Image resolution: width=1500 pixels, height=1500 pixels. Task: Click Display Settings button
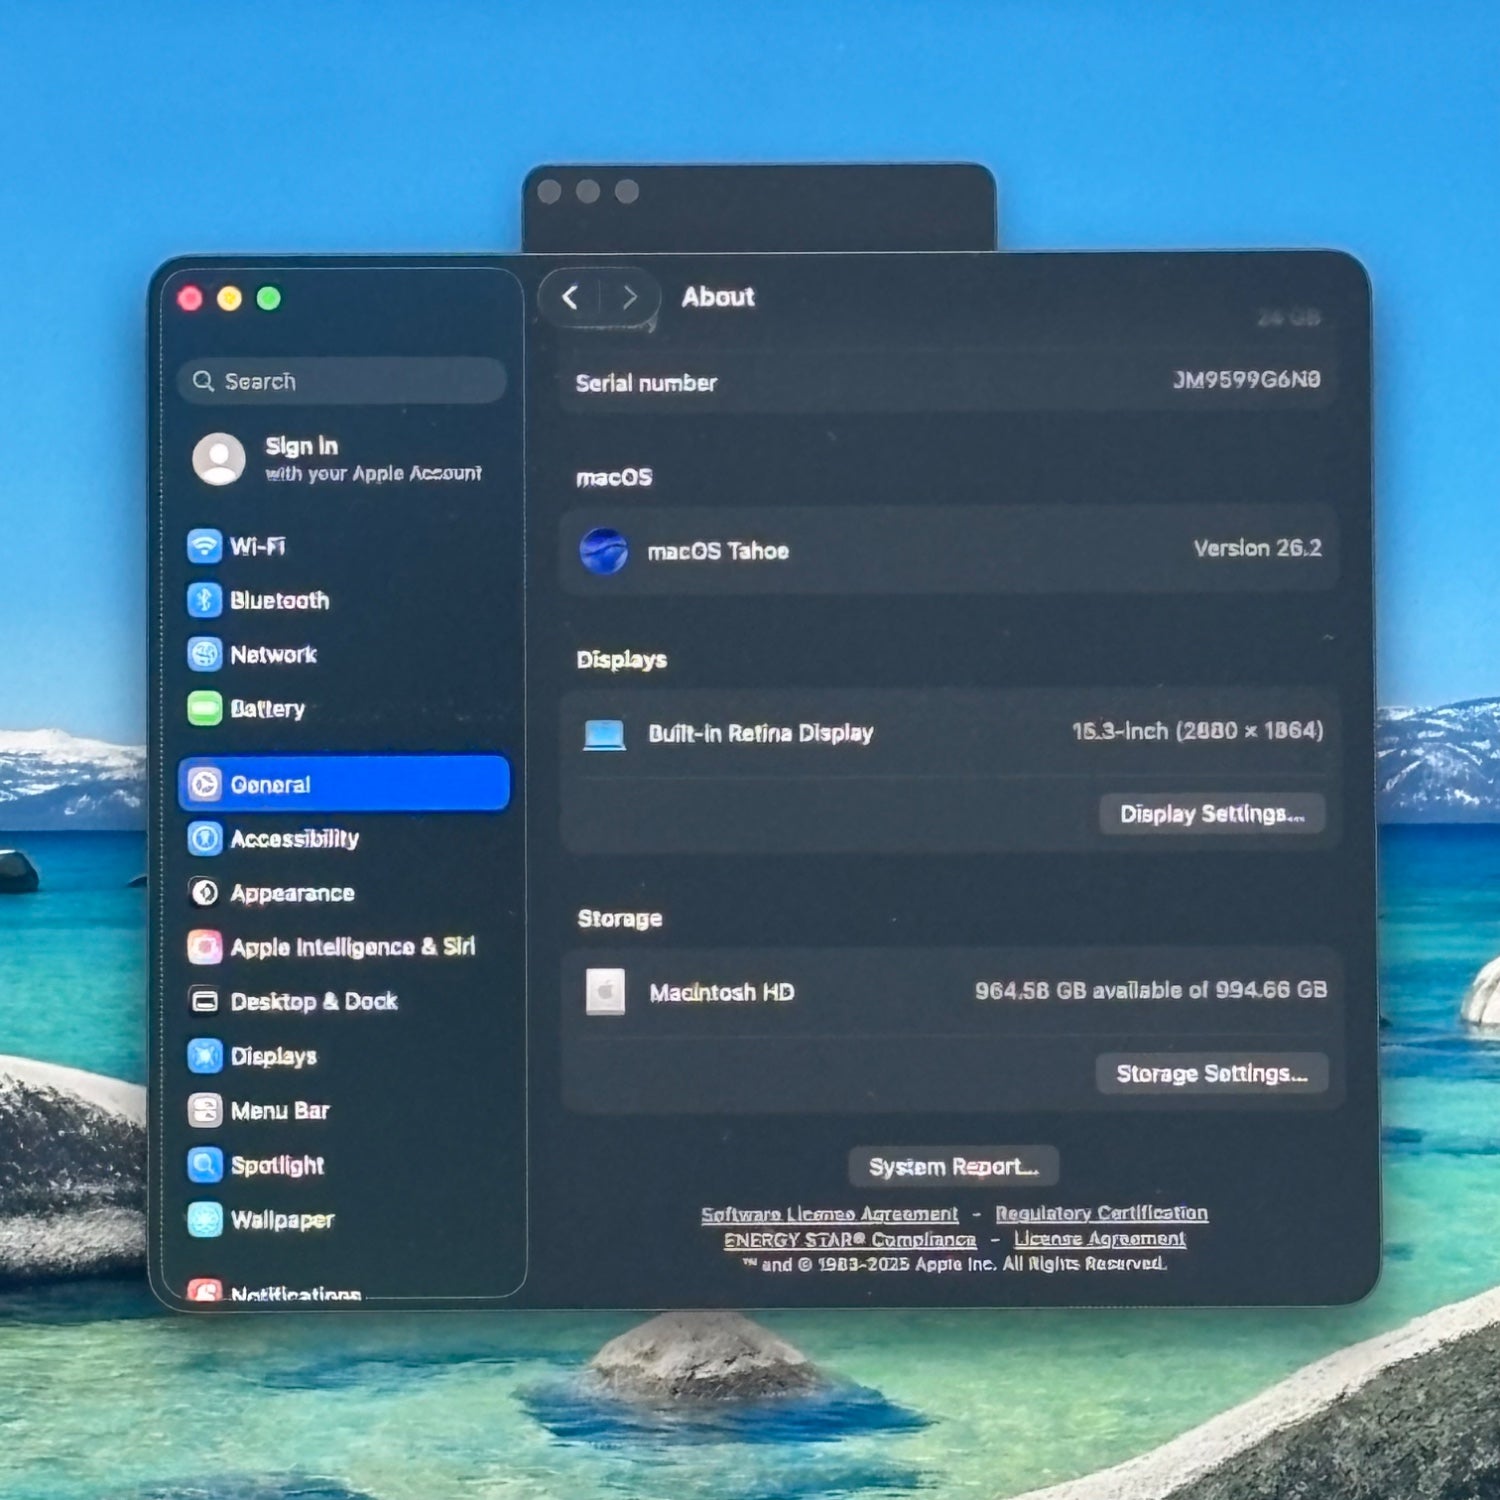pyautogui.click(x=1211, y=814)
